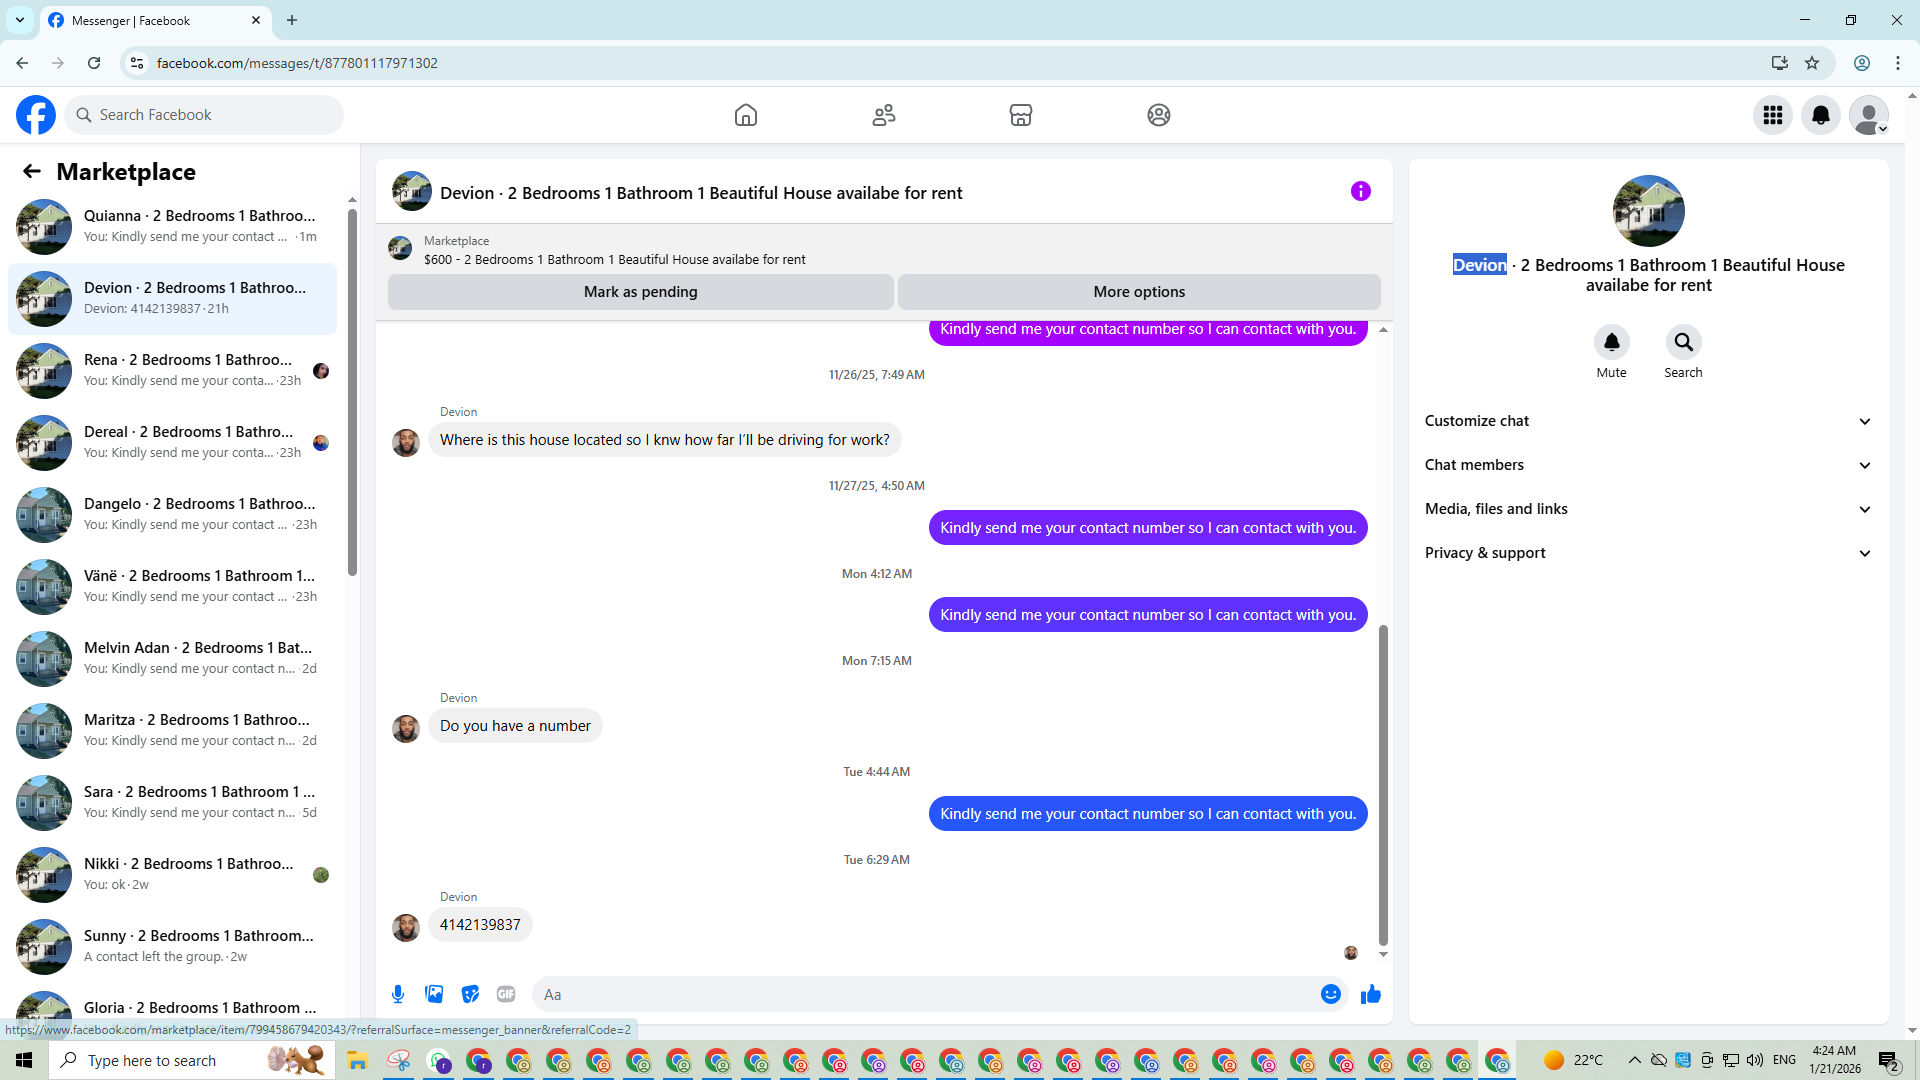Screen dimensions: 1920x1080
Task: Click the attach photo icon in composer
Action: click(434, 994)
